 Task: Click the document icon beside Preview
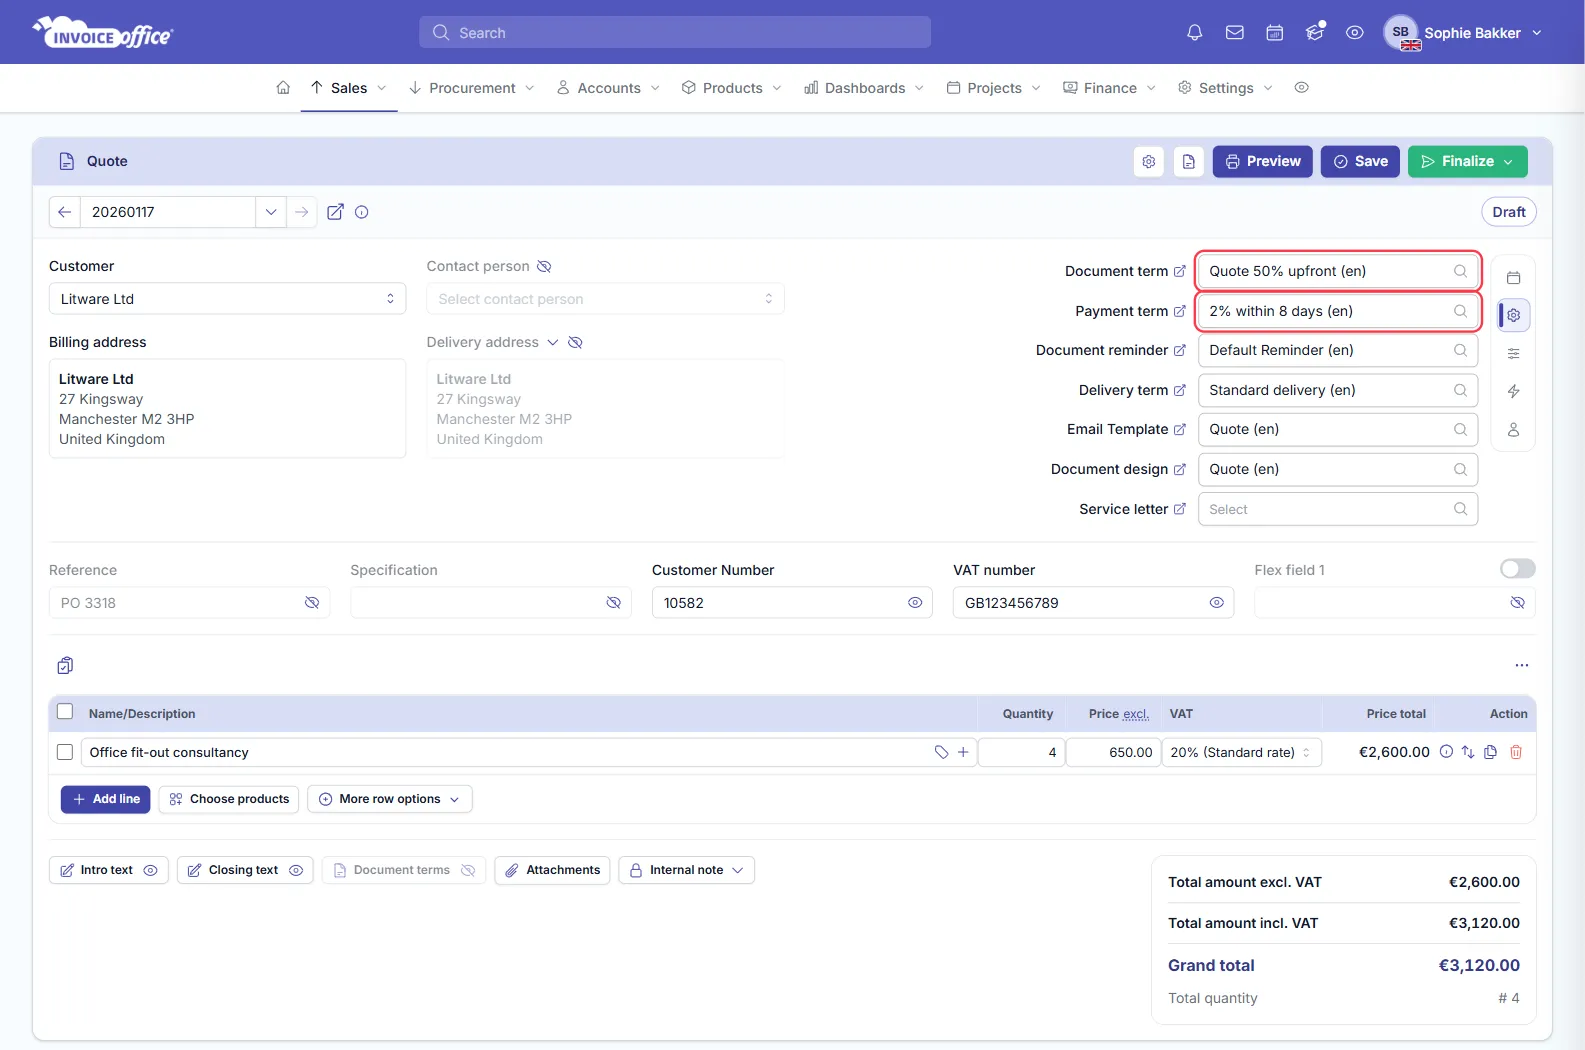tap(1189, 162)
